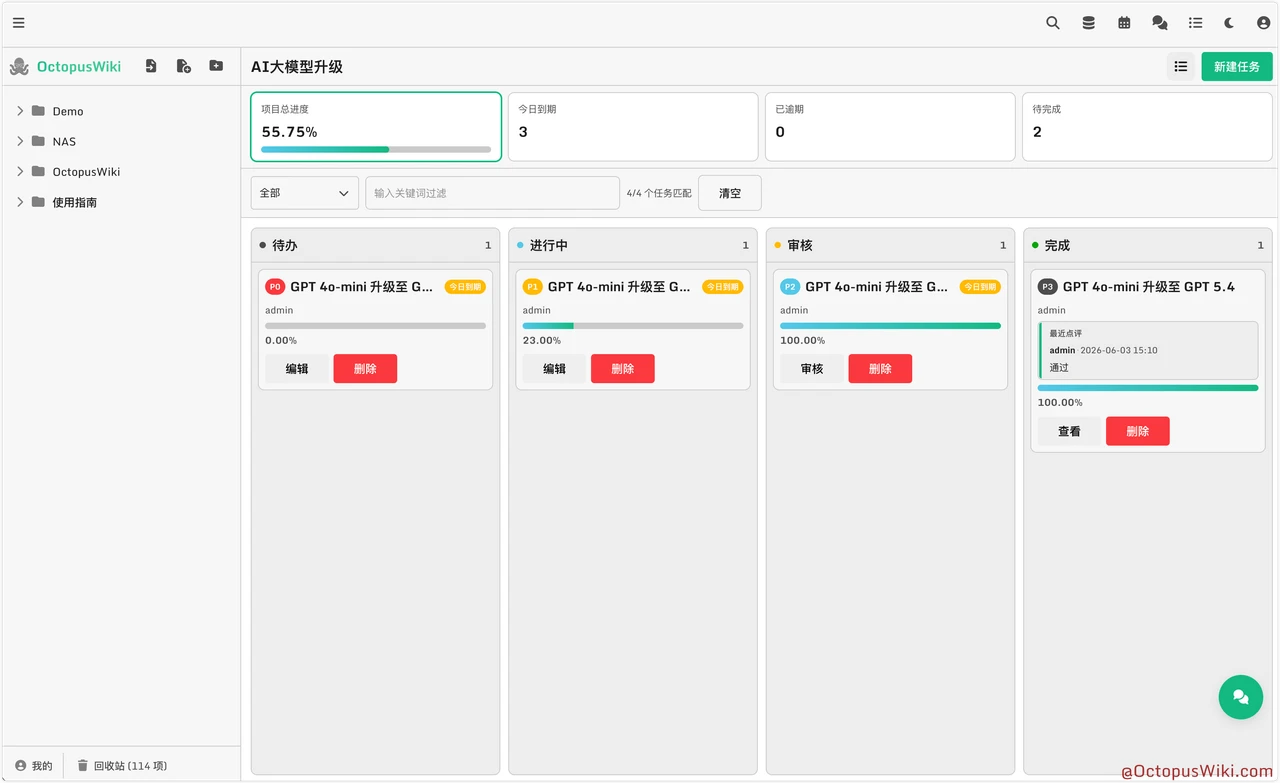1280x783 pixels.
Task: Click the 新建任务 button
Action: click(x=1237, y=67)
